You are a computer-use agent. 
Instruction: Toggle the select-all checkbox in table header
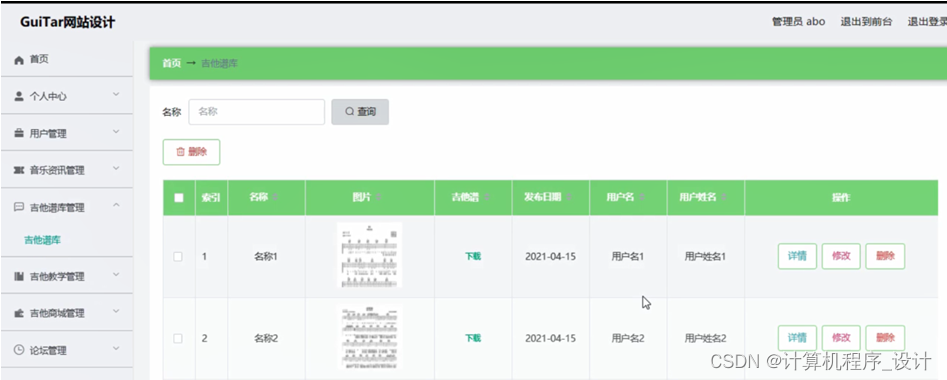click(x=179, y=198)
